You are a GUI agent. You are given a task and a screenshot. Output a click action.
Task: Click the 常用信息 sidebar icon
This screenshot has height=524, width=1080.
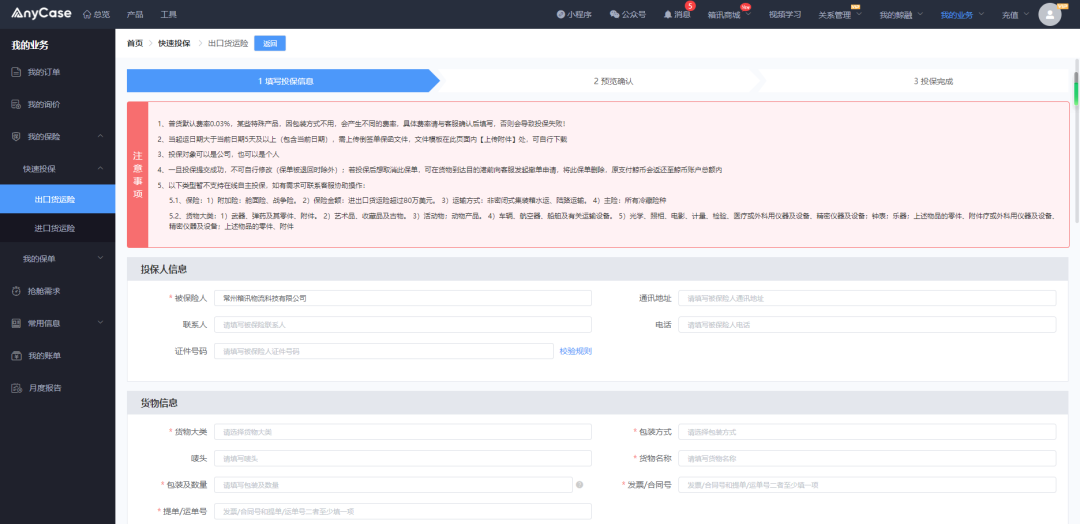16,323
